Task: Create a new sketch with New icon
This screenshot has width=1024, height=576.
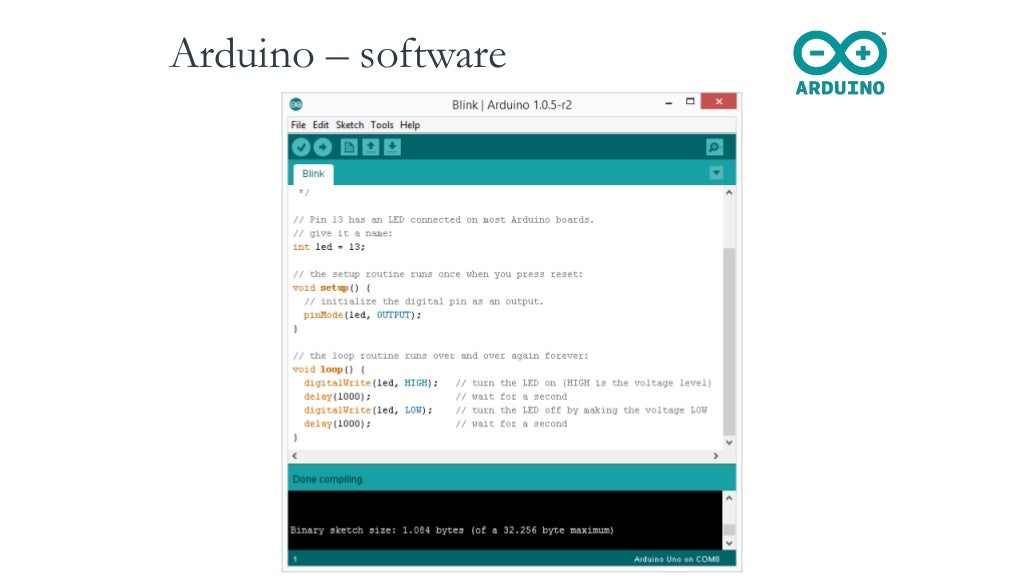Action: click(349, 147)
